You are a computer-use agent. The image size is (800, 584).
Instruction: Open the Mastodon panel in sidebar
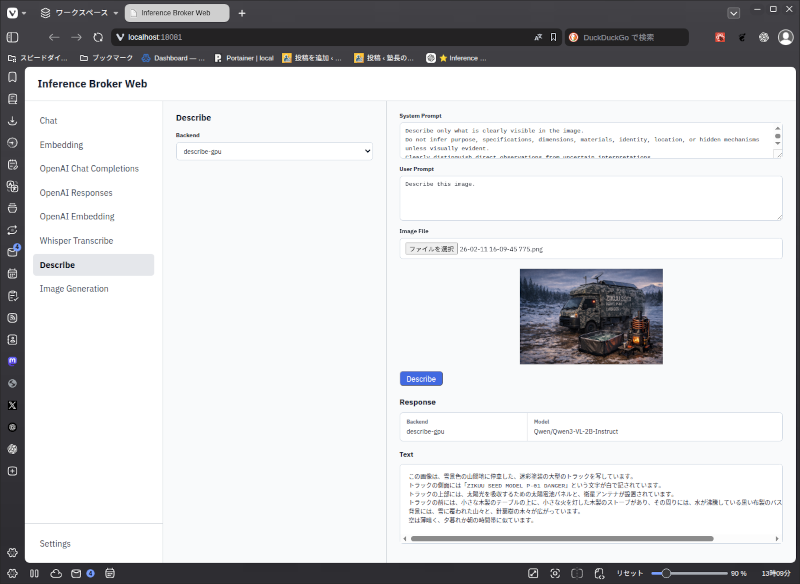point(13,361)
